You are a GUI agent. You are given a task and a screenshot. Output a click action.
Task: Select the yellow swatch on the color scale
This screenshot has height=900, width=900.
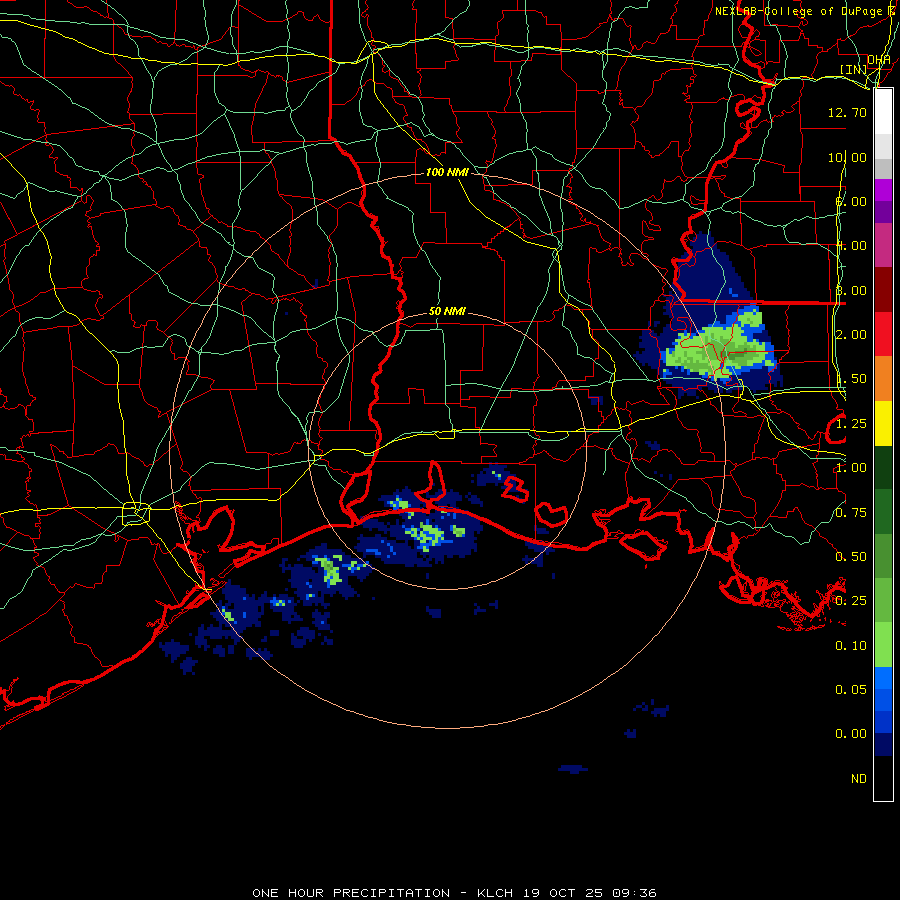(x=883, y=424)
